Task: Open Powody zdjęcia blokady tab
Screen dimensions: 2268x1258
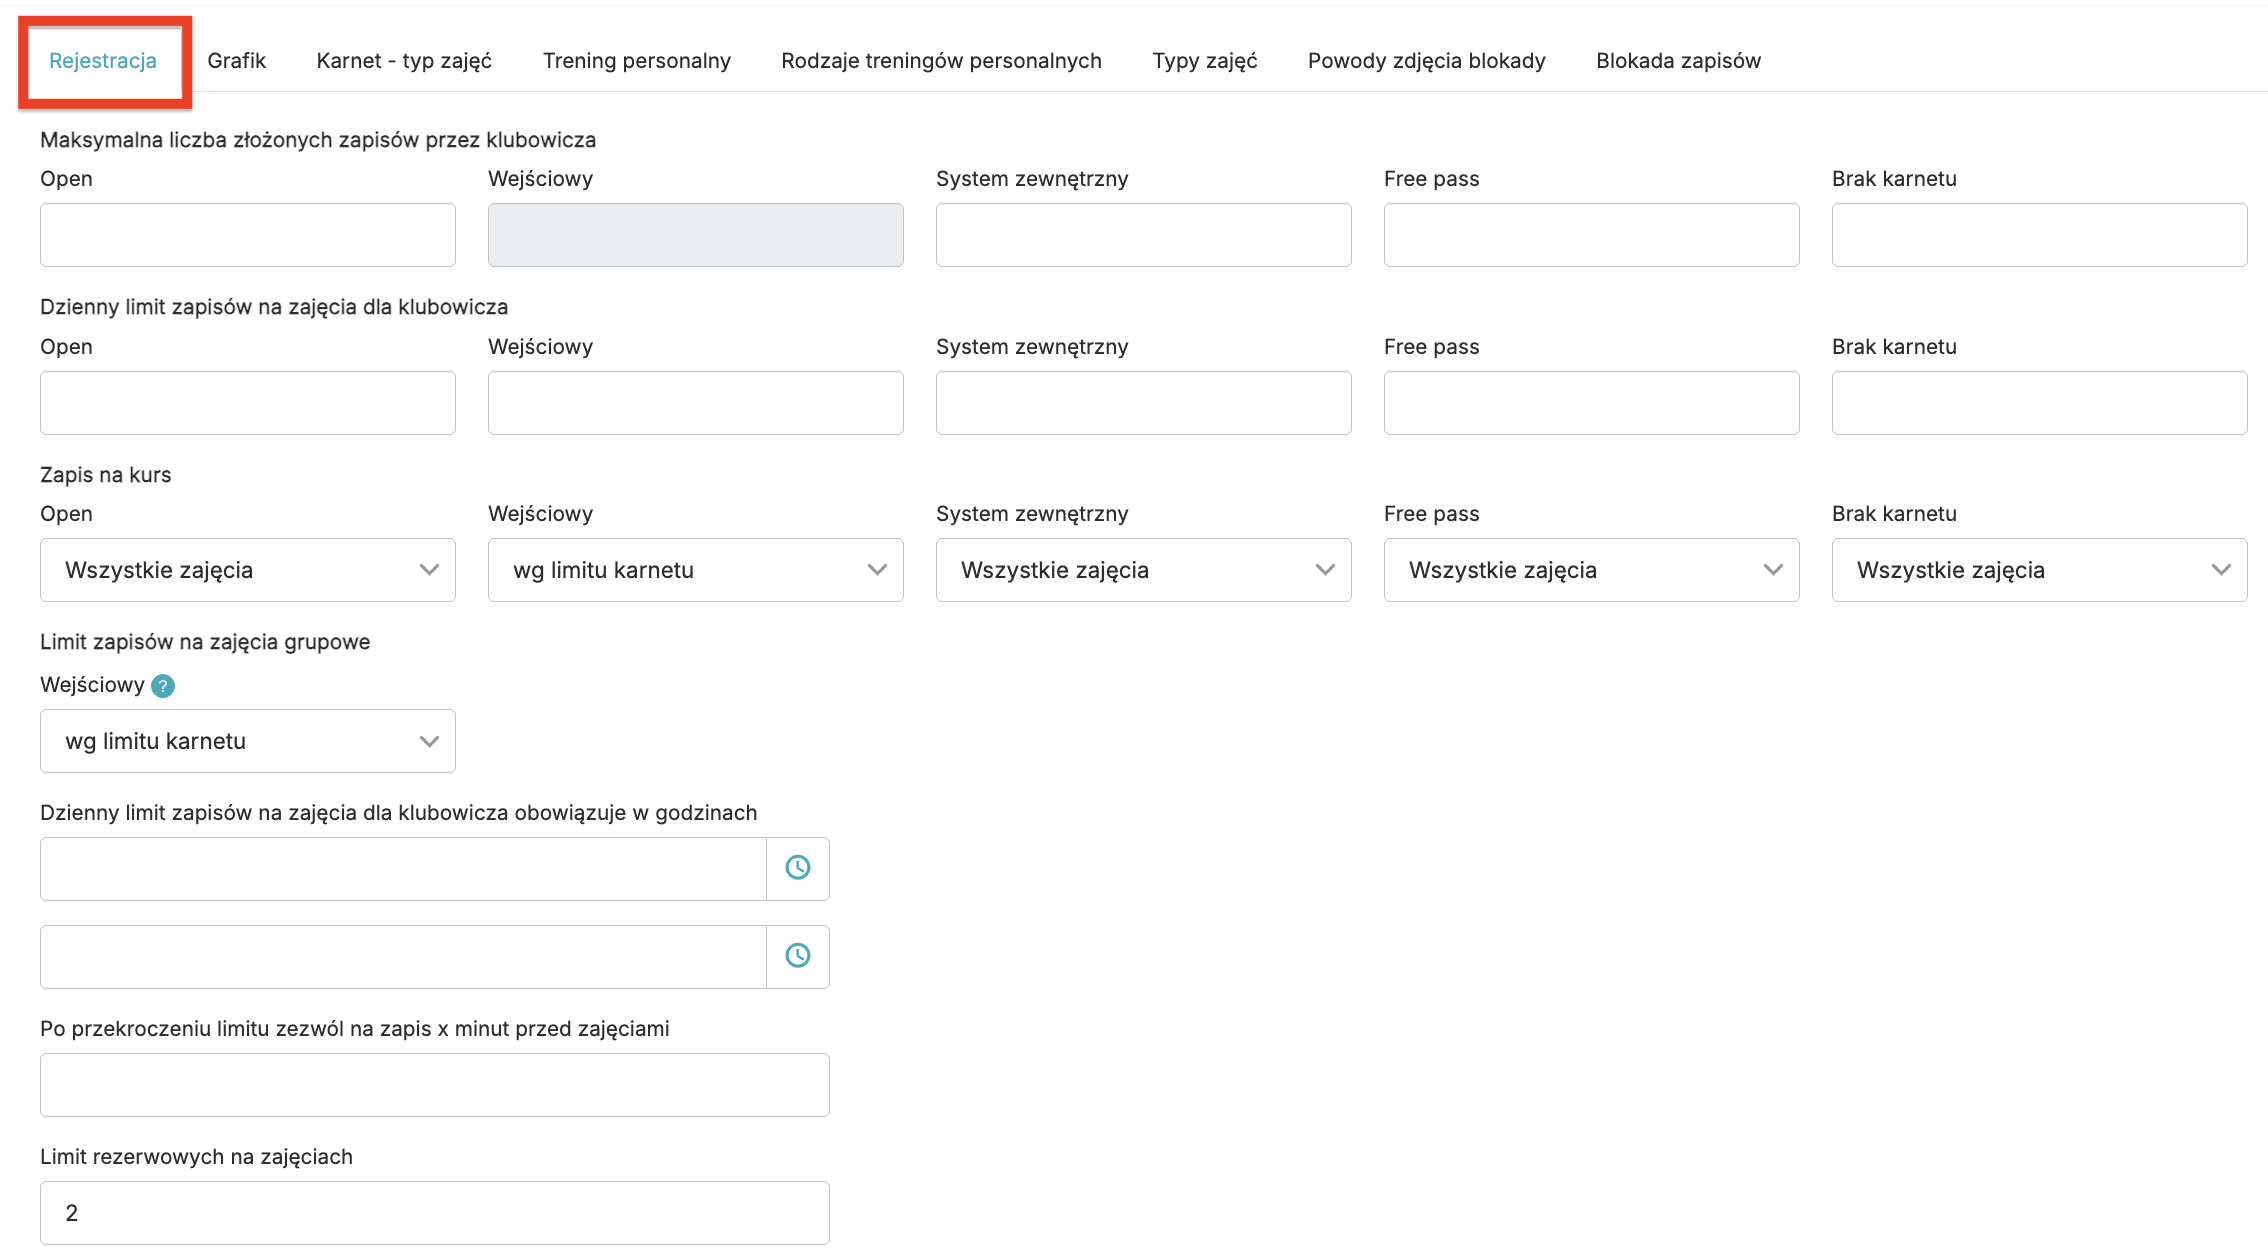Action: [x=1426, y=61]
